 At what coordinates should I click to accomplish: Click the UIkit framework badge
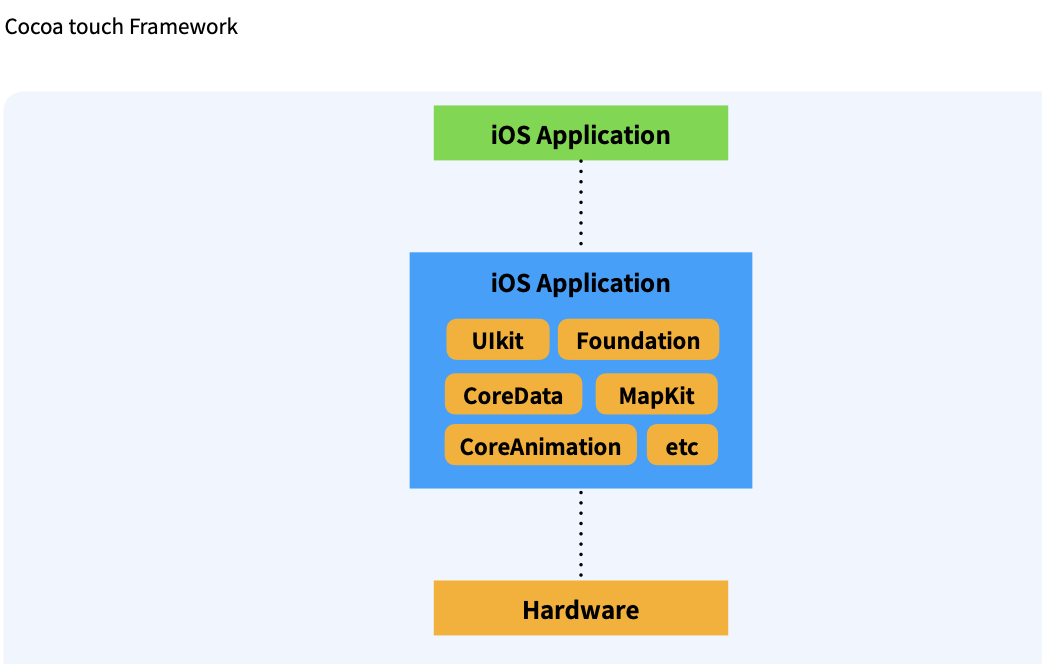pyautogui.click(x=497, y=340)
